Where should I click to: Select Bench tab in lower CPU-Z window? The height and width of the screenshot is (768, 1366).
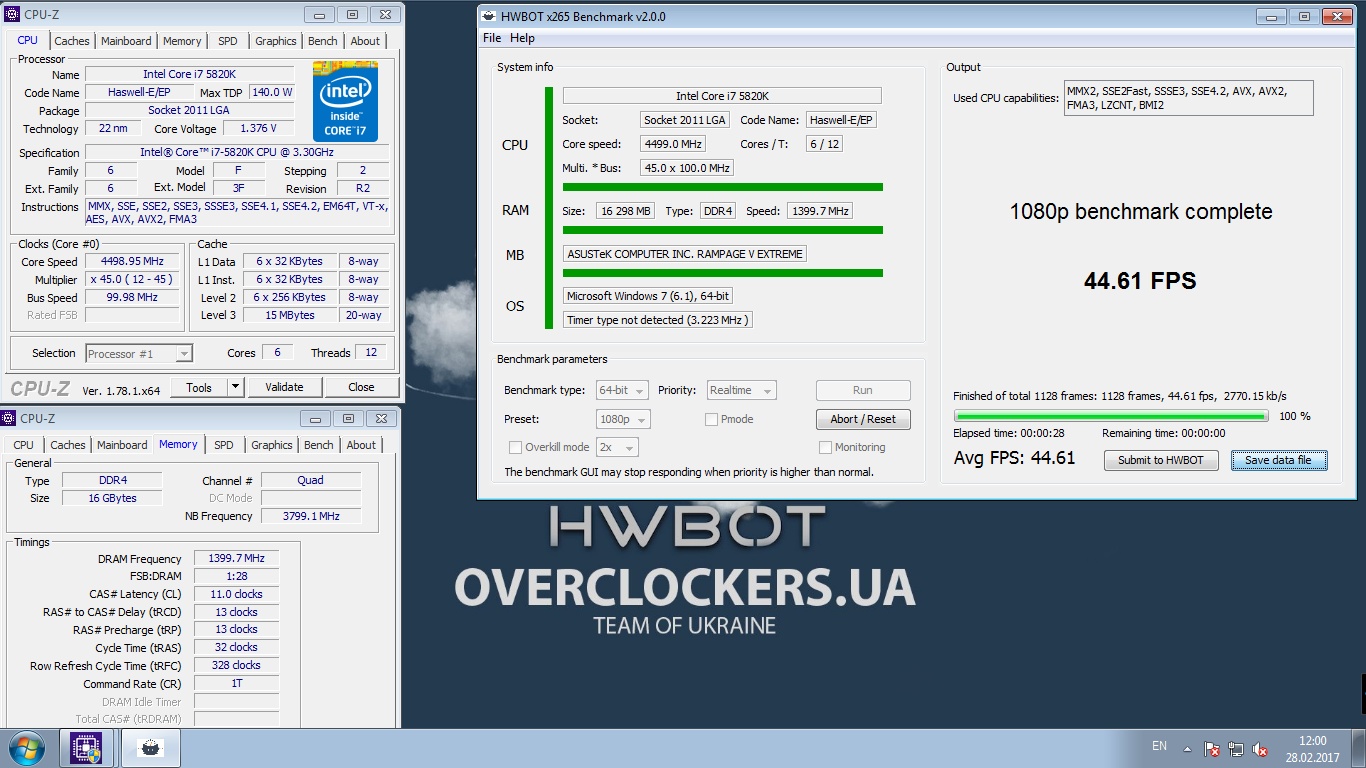click(x=319, y=445)
